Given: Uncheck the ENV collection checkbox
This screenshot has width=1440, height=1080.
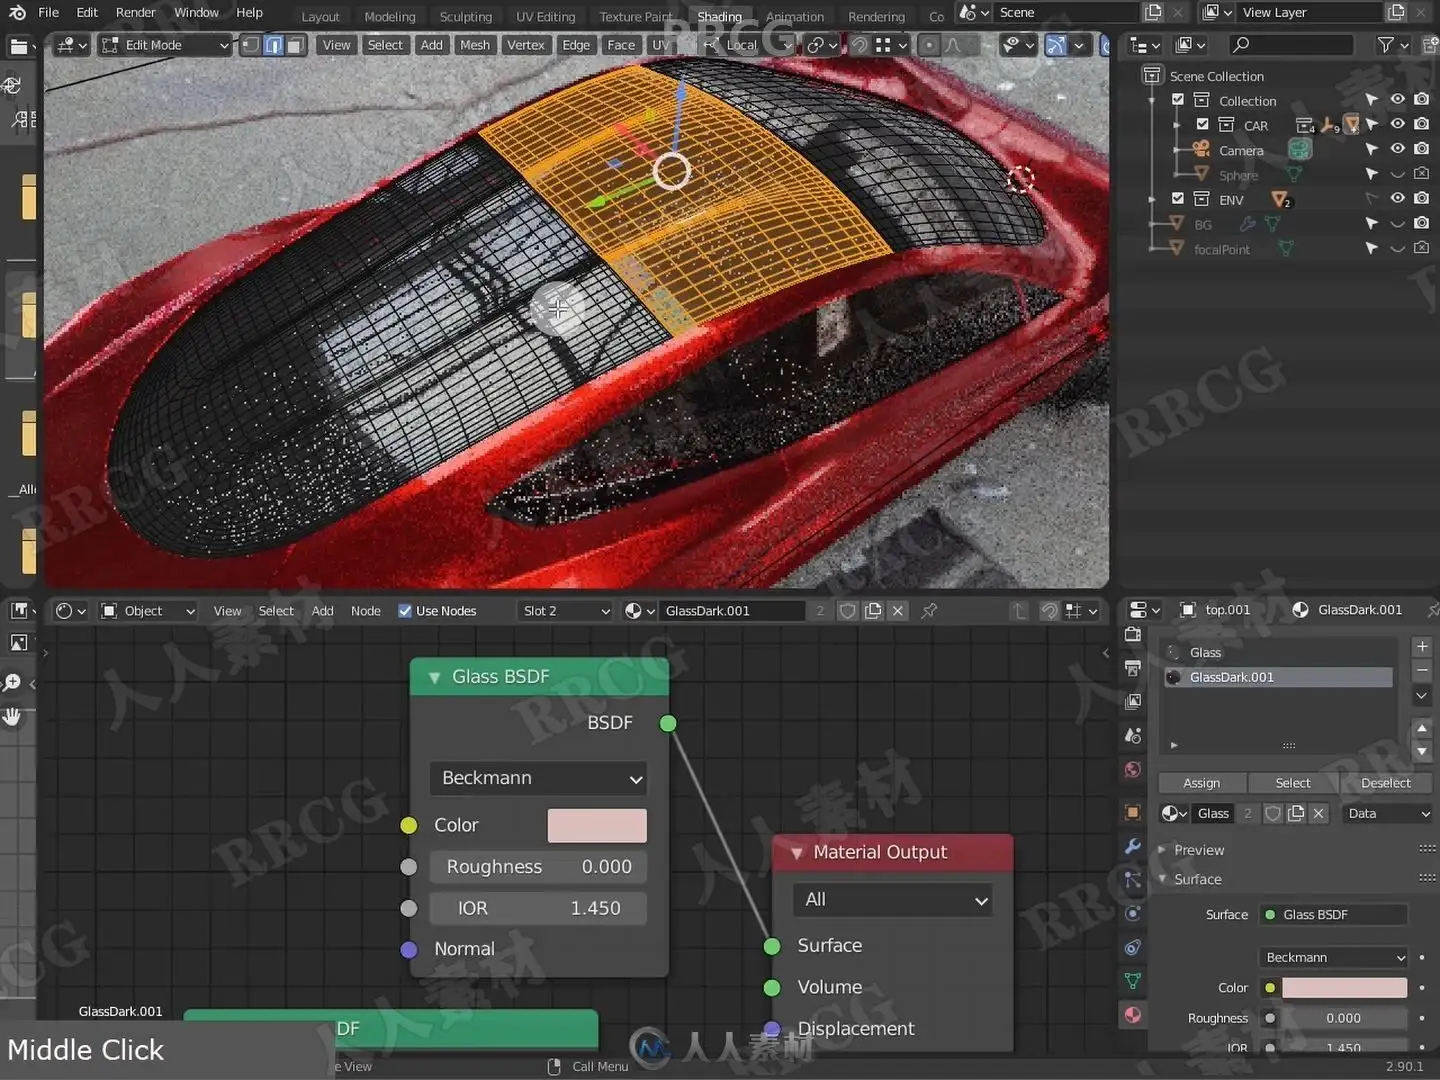Looking at the screenshot, I should (x=1178, y=199).
